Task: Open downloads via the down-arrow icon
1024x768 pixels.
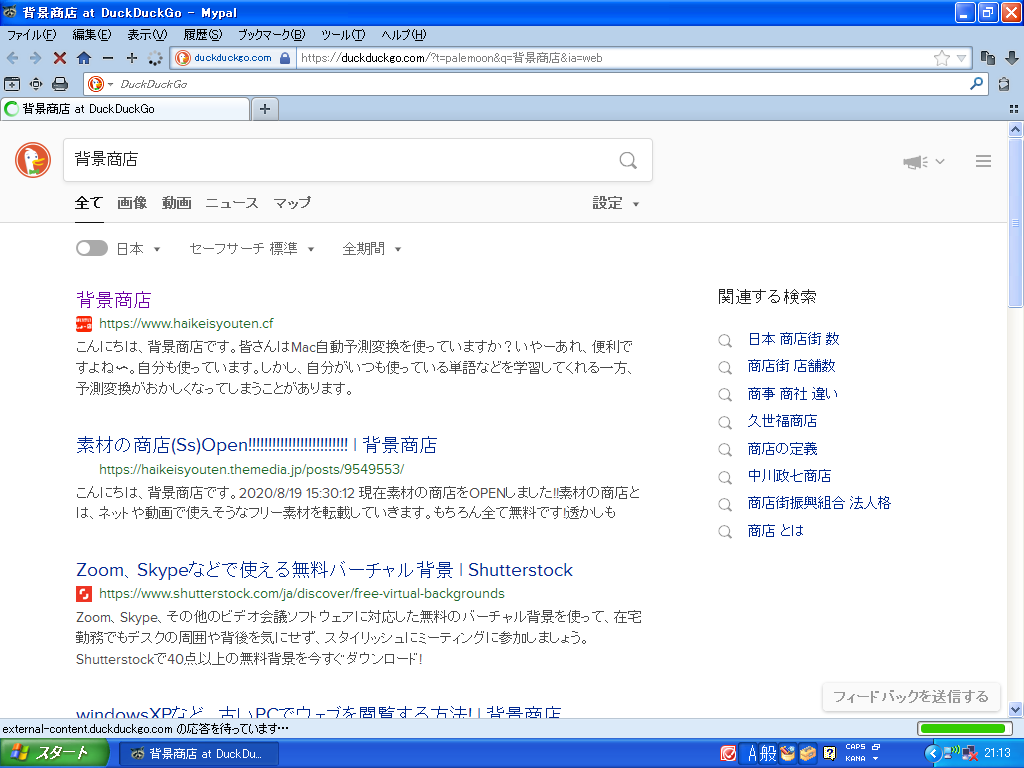Action: click(1012, 58)
